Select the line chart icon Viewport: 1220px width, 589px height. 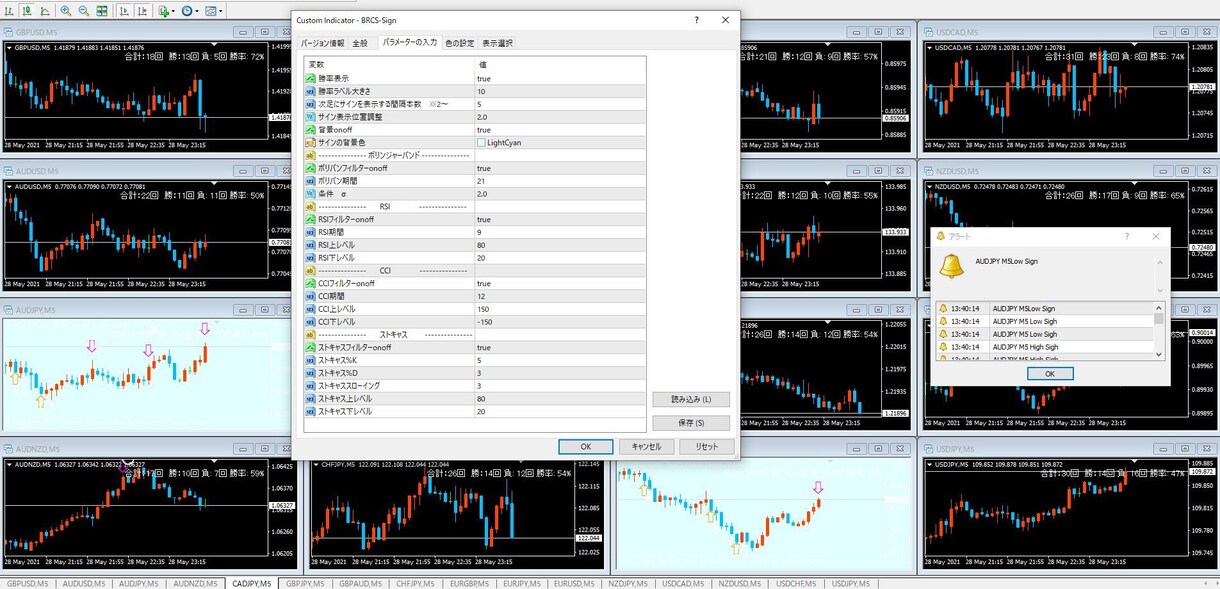45,11
